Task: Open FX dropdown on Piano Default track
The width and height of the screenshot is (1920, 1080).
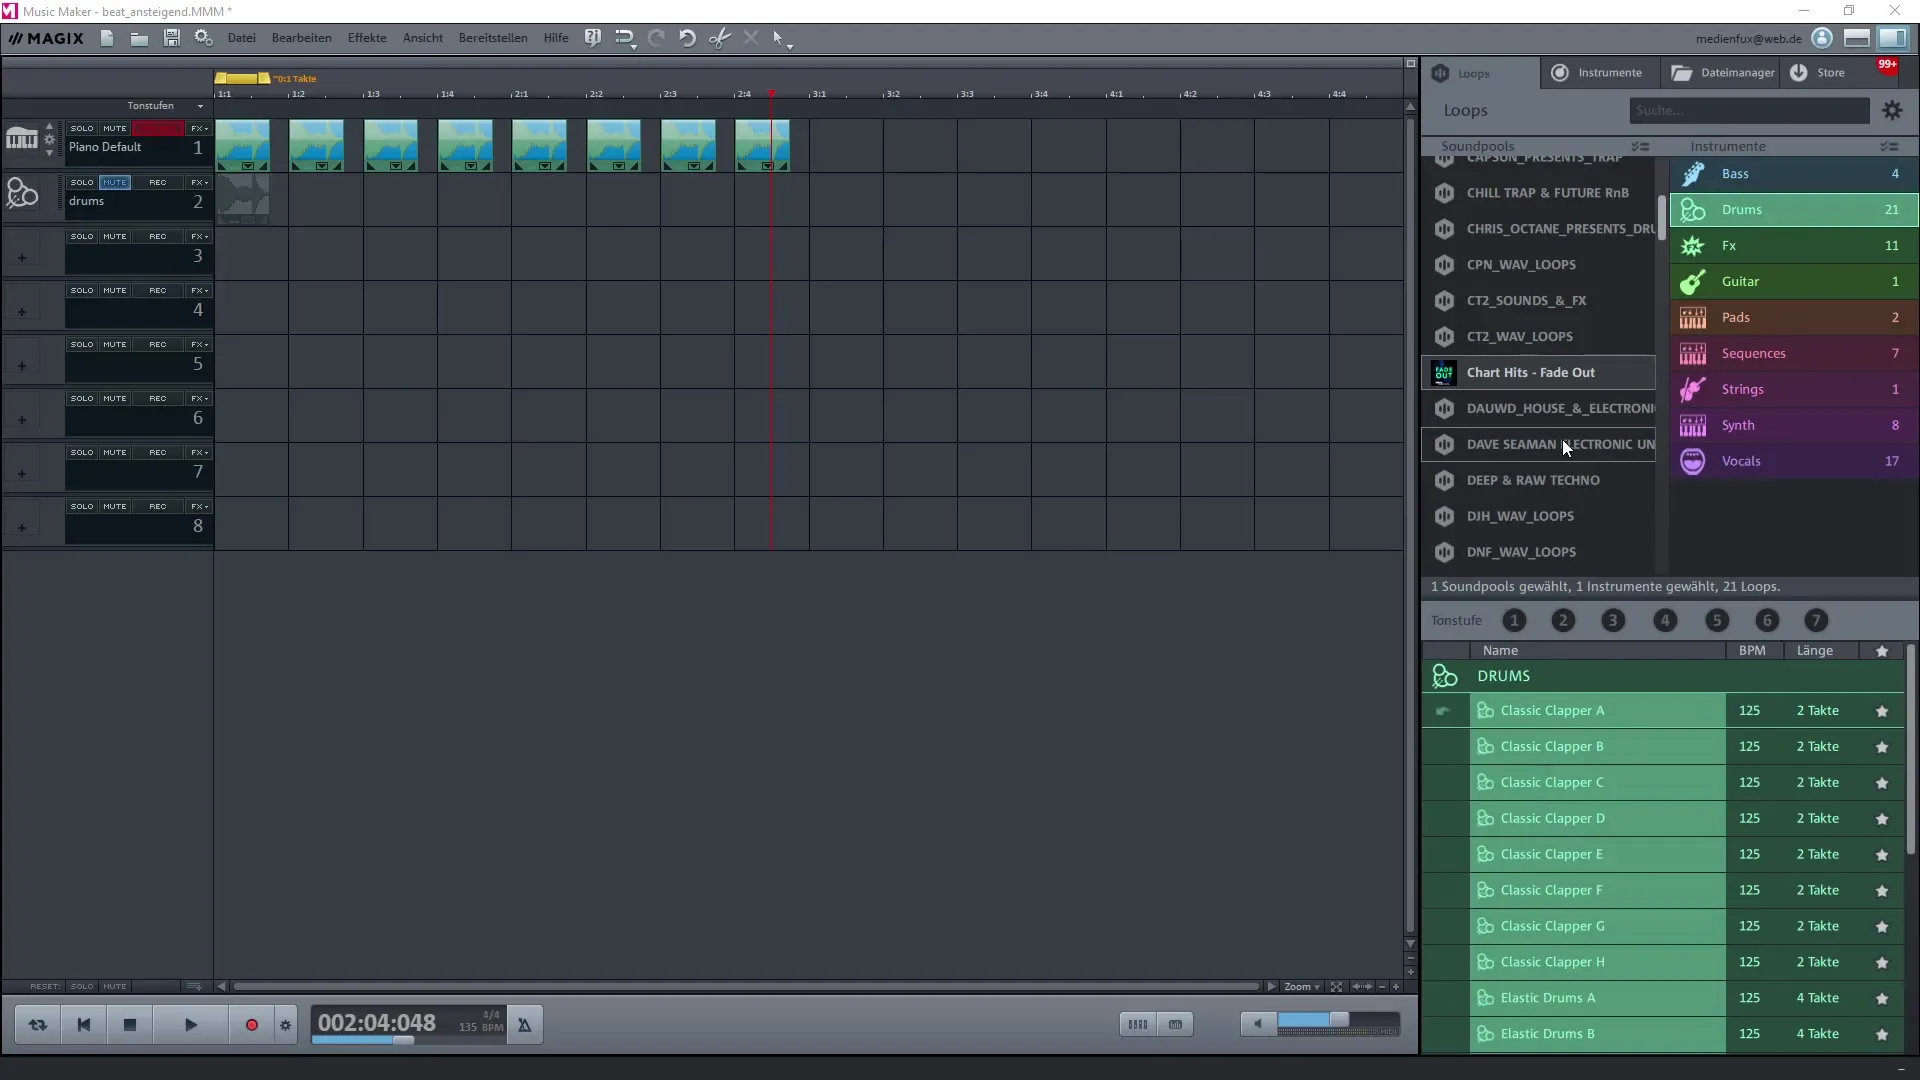Action: 199,129
